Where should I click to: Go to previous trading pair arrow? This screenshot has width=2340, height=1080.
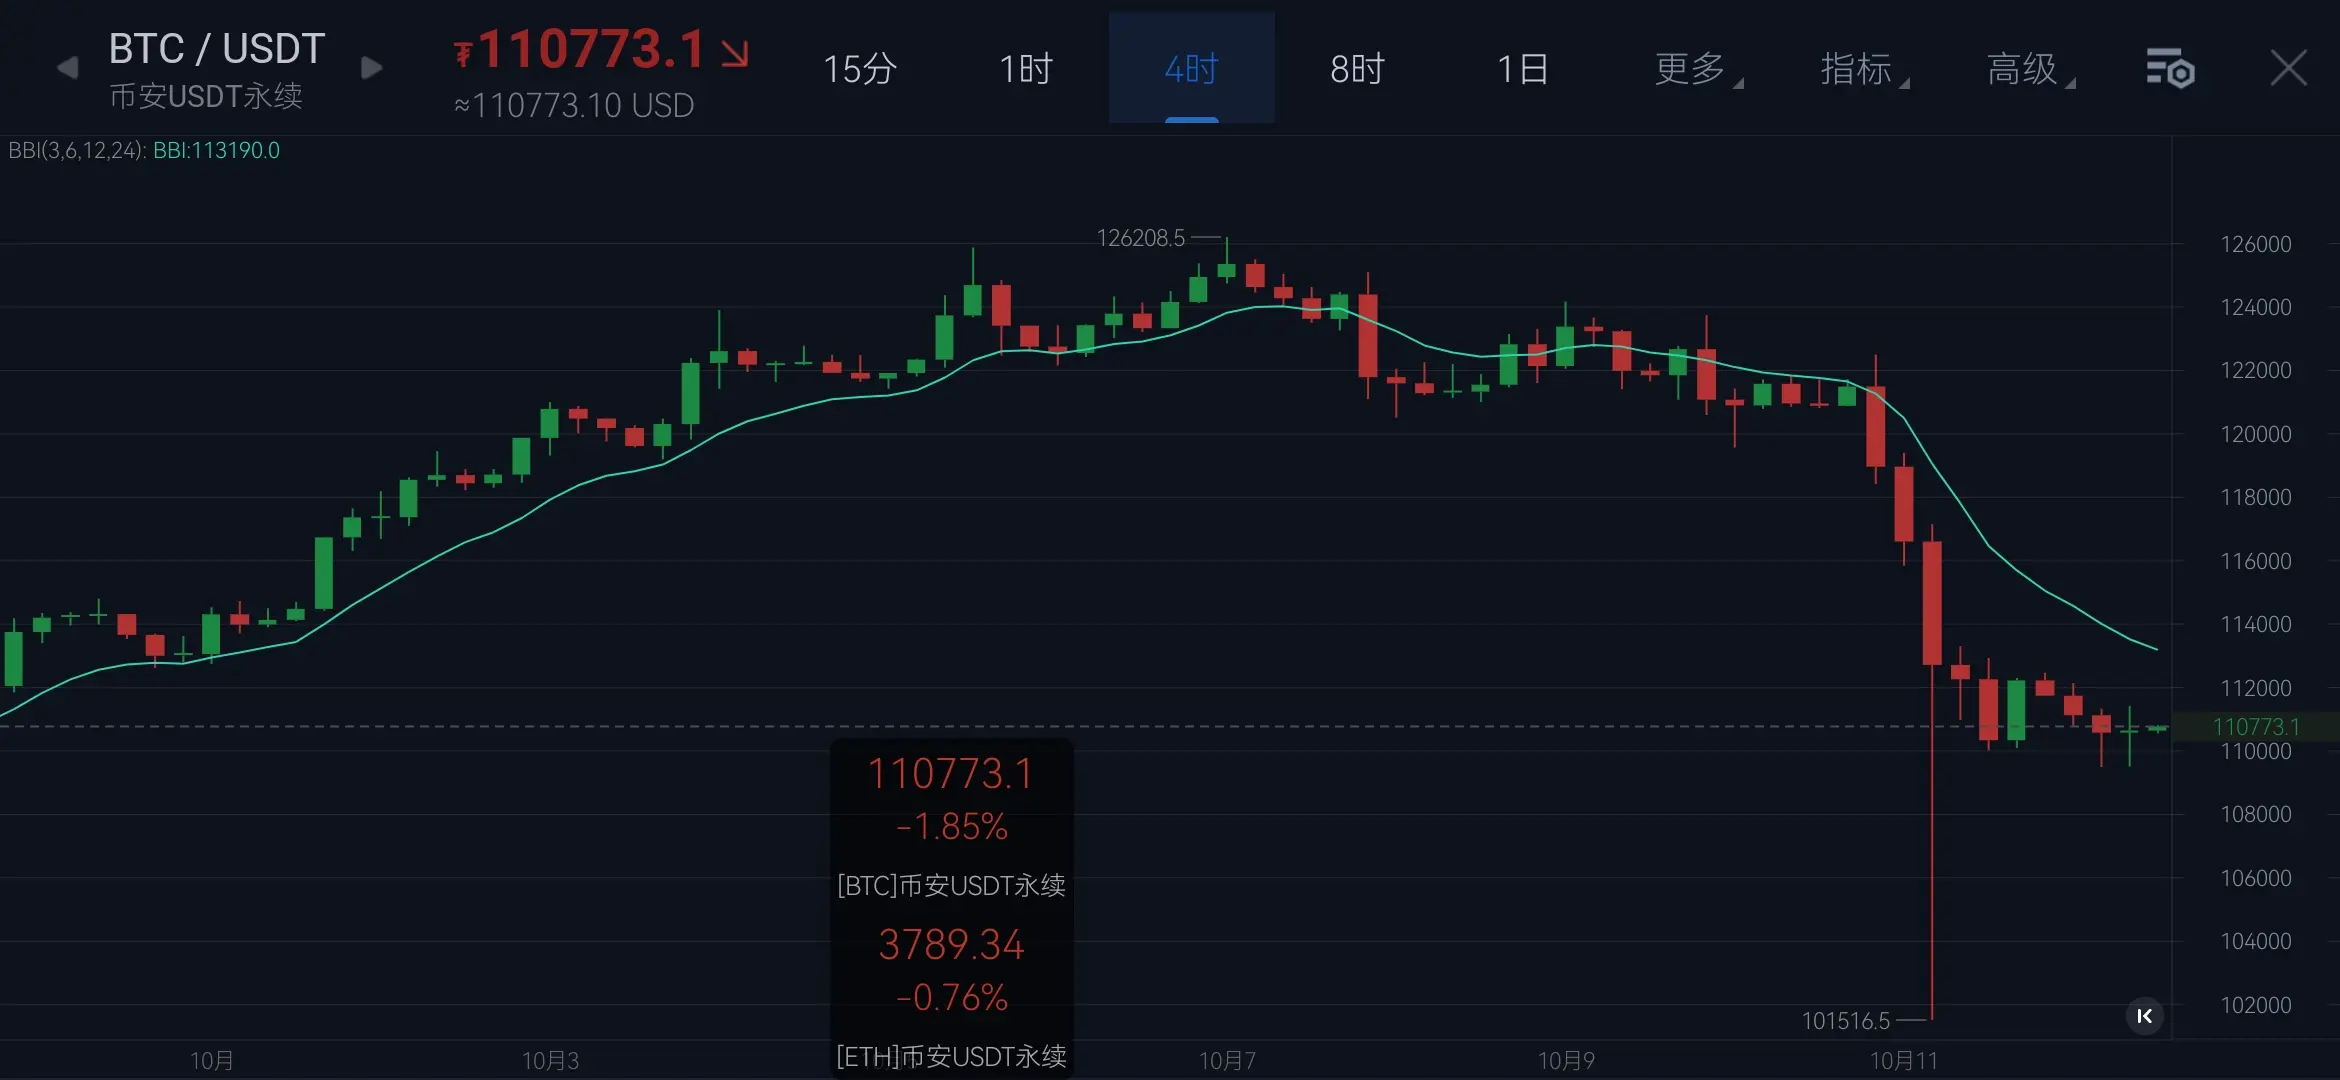coord(68,68)
